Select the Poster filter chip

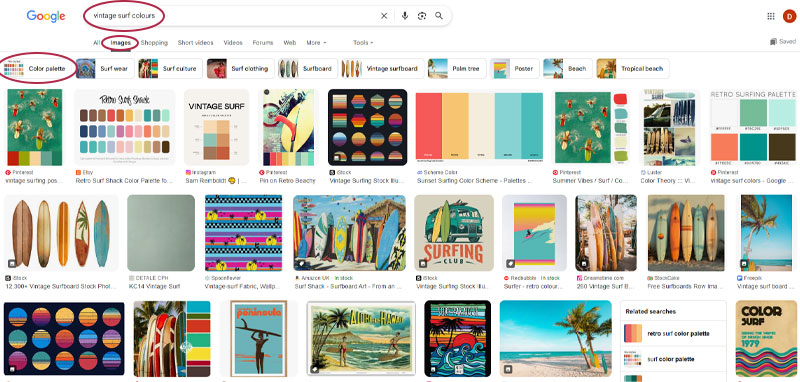tap(515, 68)
